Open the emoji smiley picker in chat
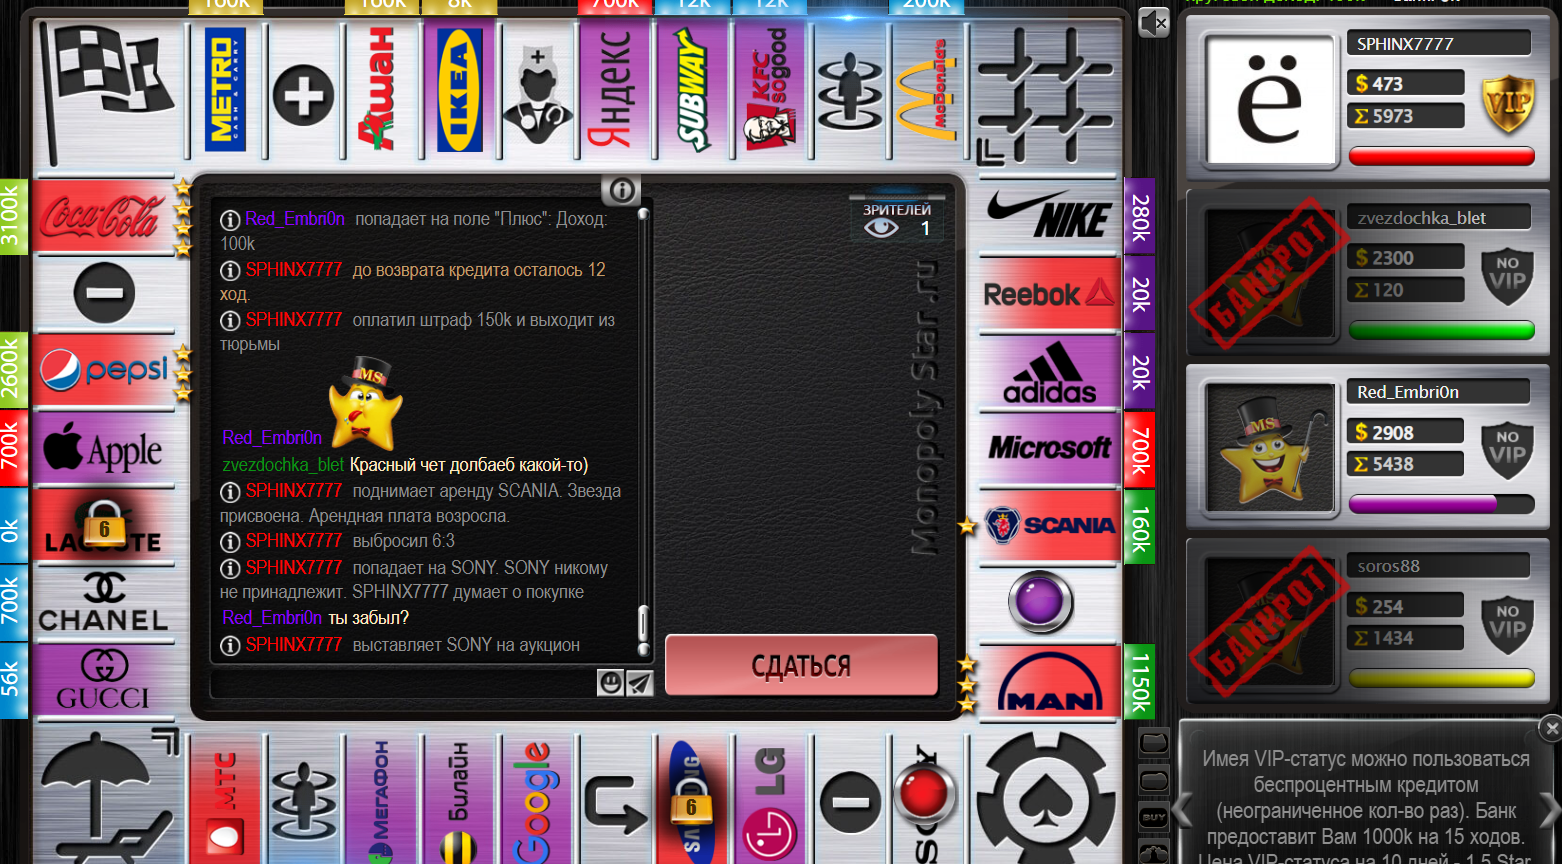The width and height of the screenshot is (1562, 864). point(610,682)
